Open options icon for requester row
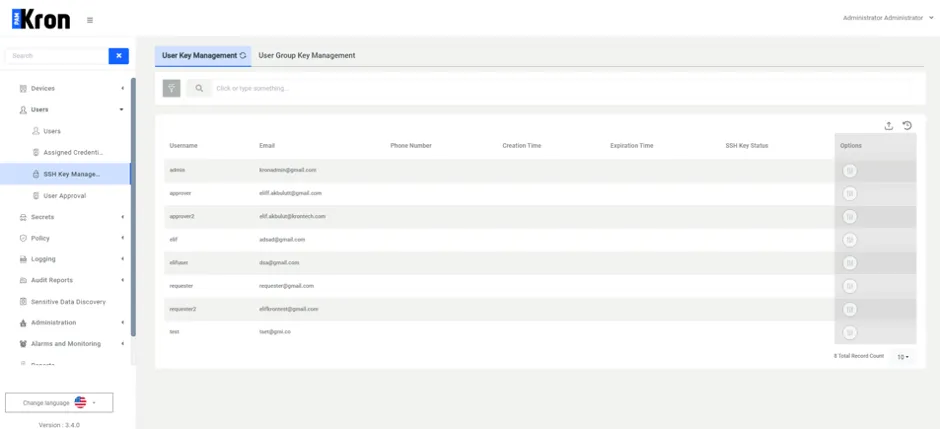The height and width of the screenshot is (430, 940). click(x=849, y=286)
